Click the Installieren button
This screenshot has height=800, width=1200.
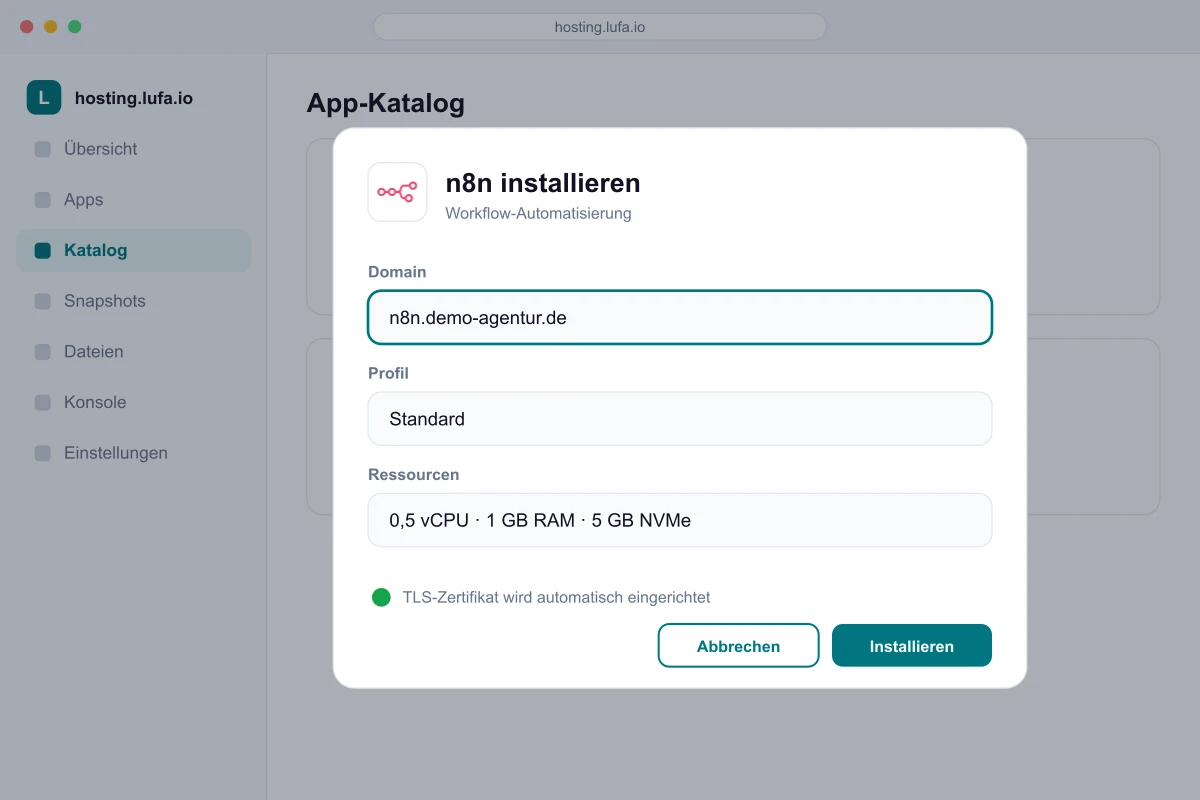pos(912,646)
